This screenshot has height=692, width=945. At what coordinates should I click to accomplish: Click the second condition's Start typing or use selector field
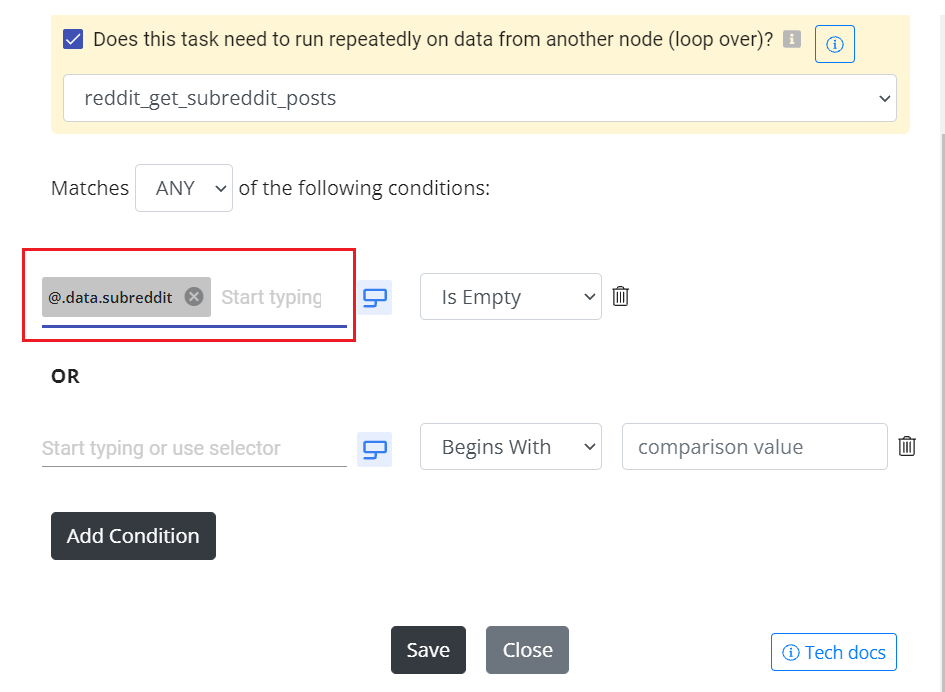coord(194,448)
